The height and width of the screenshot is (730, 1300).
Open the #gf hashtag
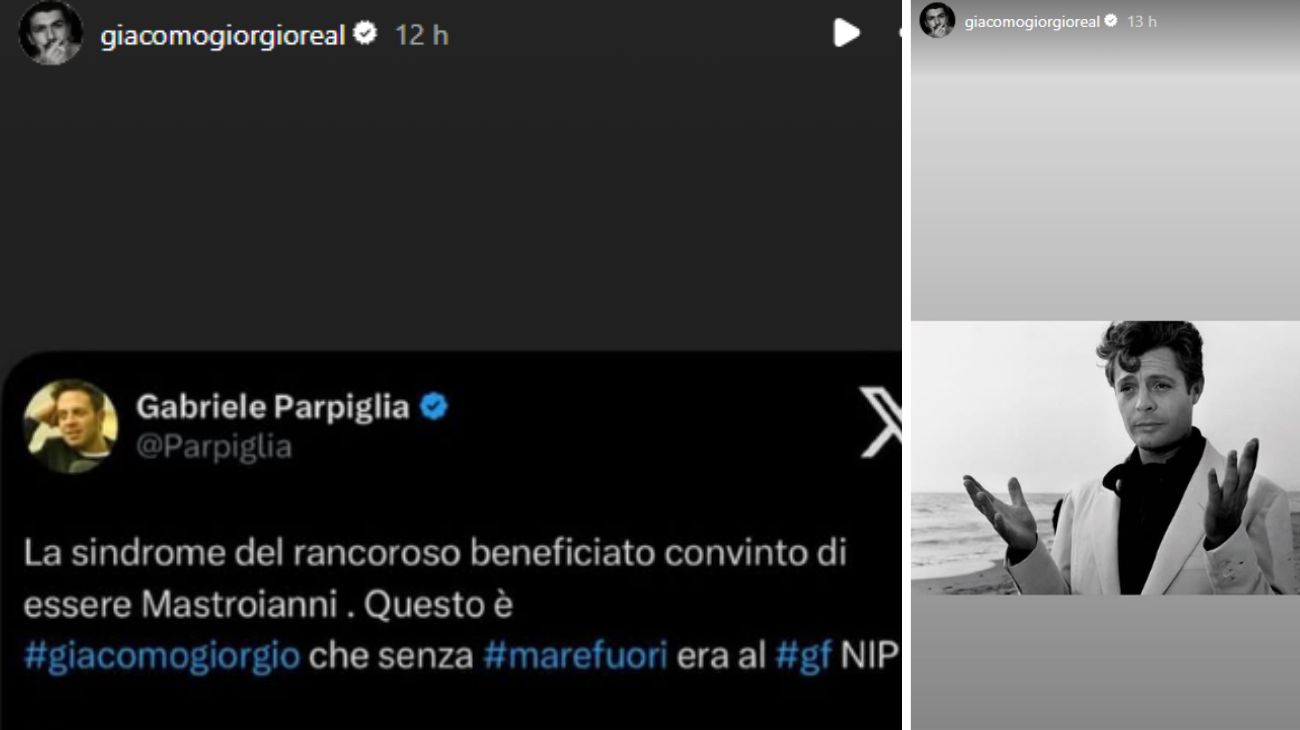(804, 657)
